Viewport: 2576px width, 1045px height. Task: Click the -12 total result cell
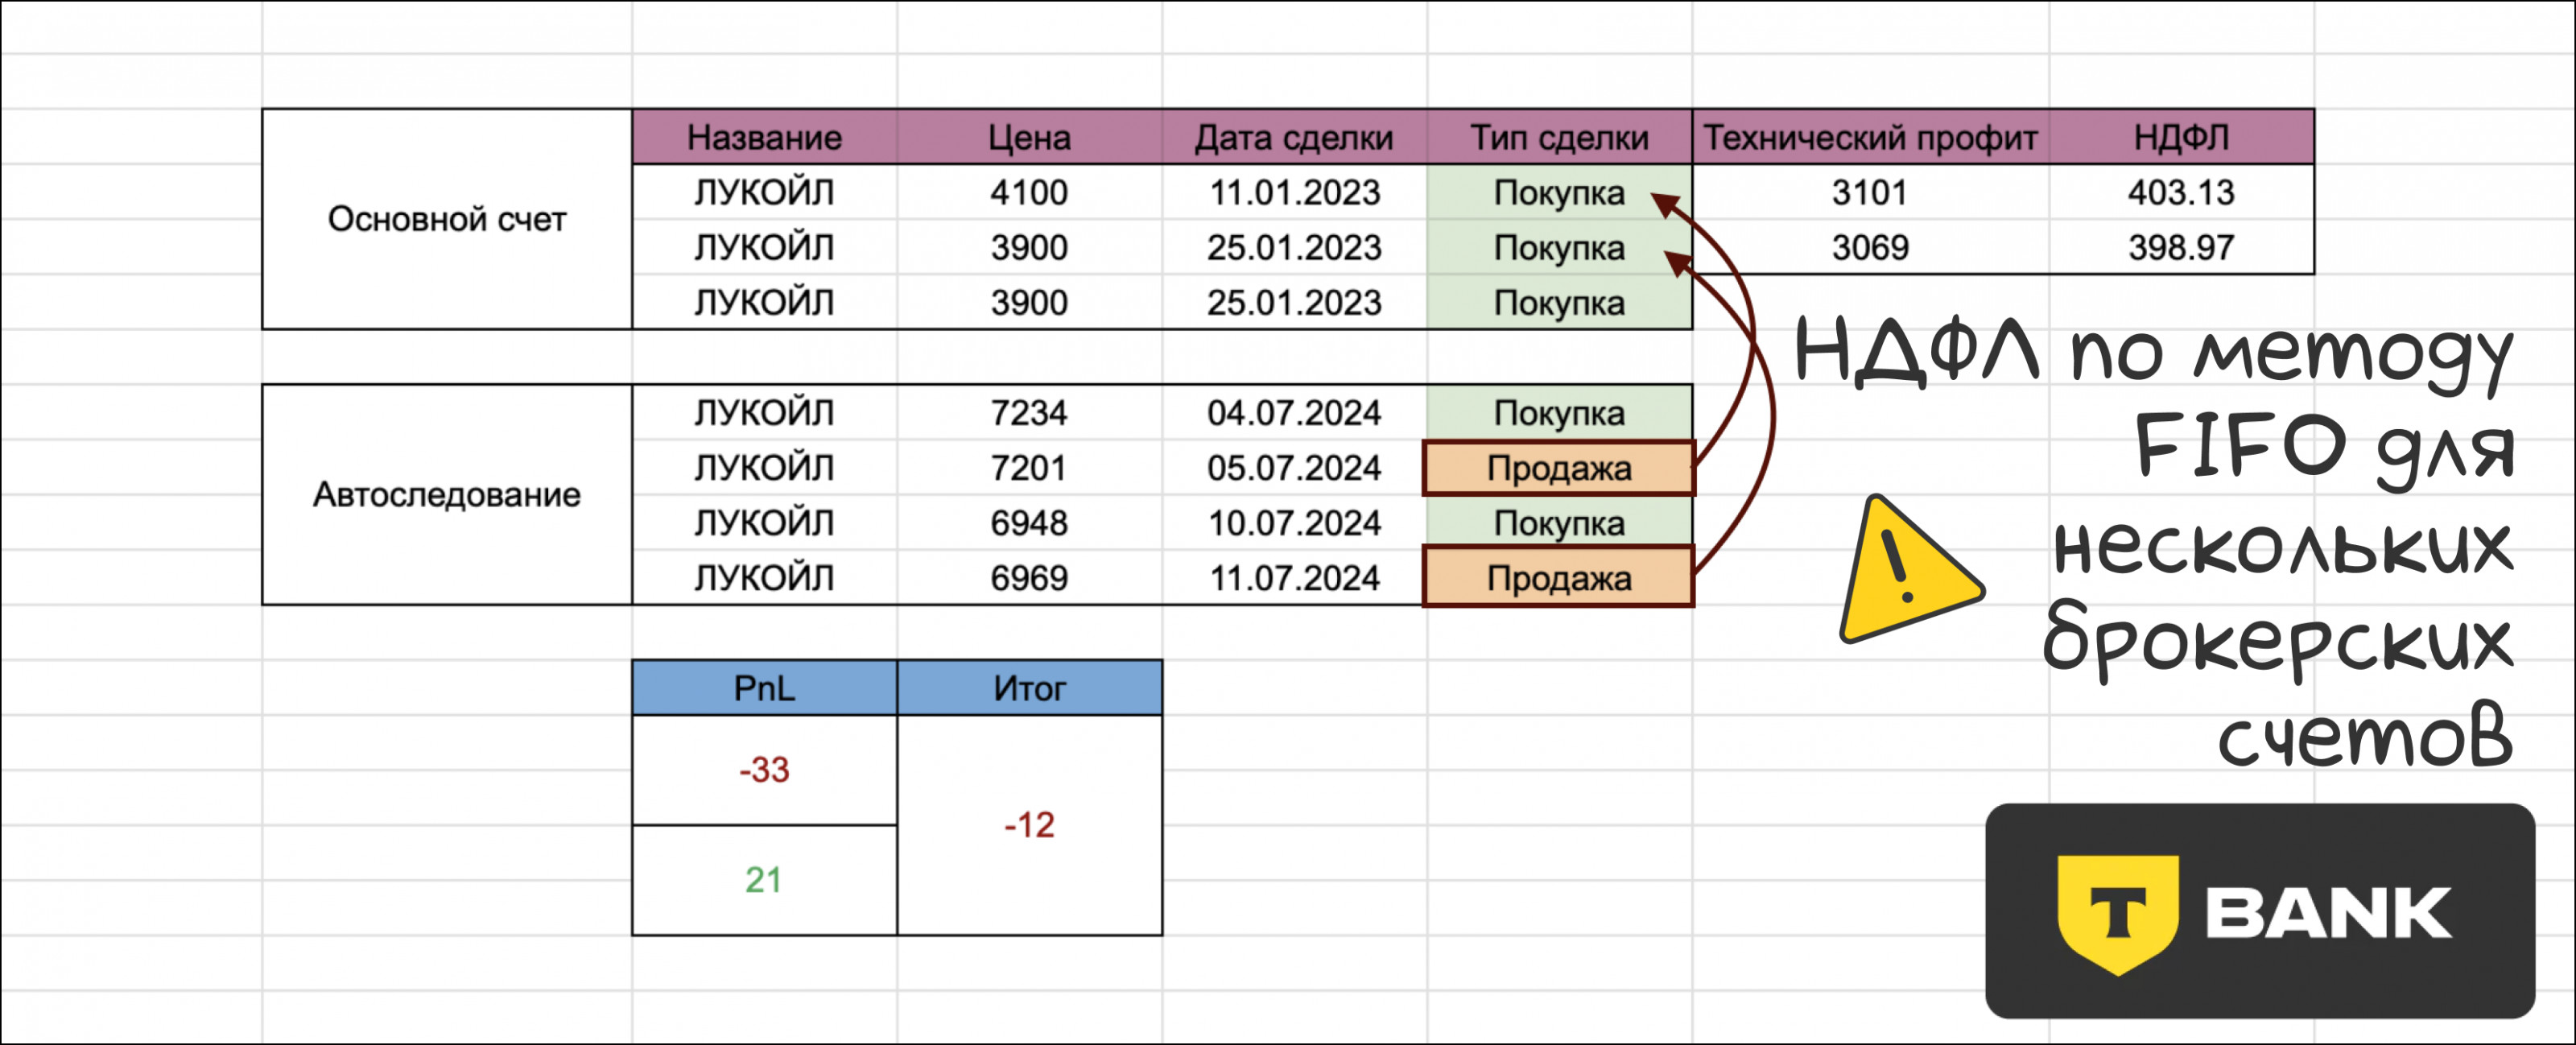1029,825
